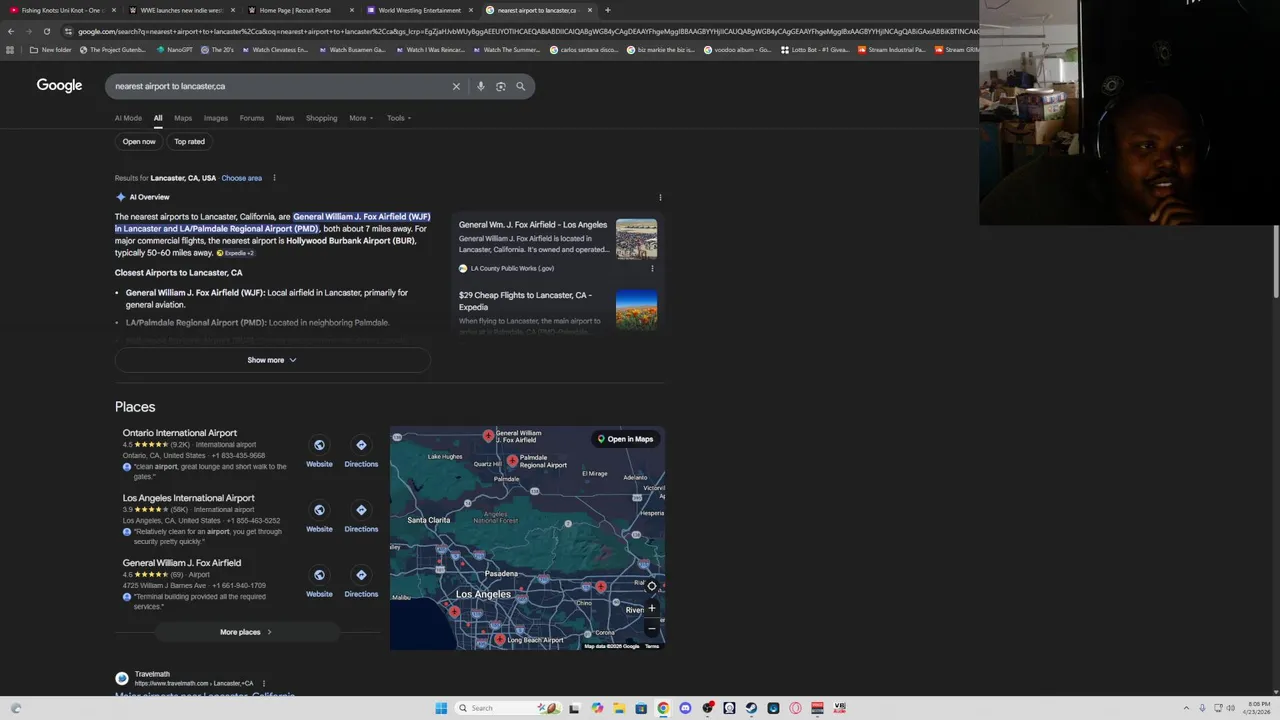Open Opera browser from the taskbar
The width and height of the screenshot is (1280, 720).
795,708
